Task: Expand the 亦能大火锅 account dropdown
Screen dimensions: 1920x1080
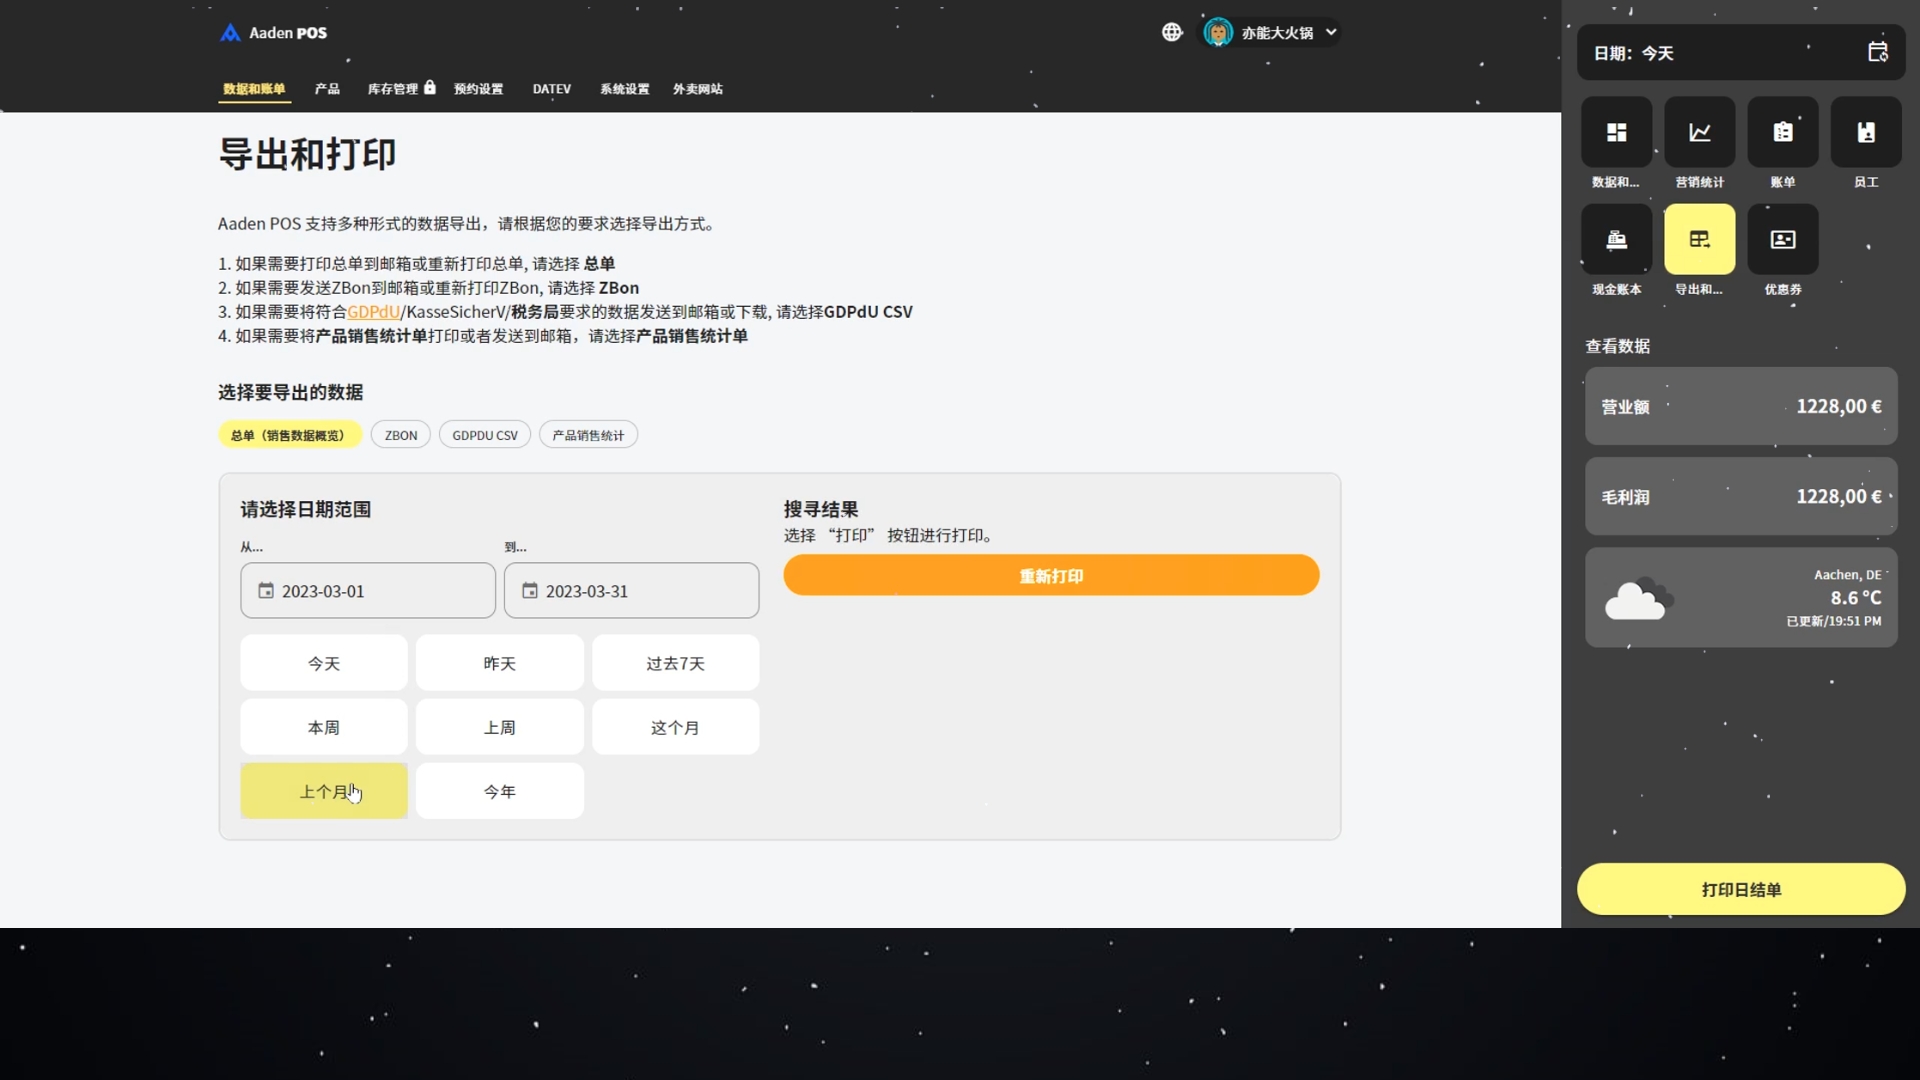Action: coord(1275,33)
